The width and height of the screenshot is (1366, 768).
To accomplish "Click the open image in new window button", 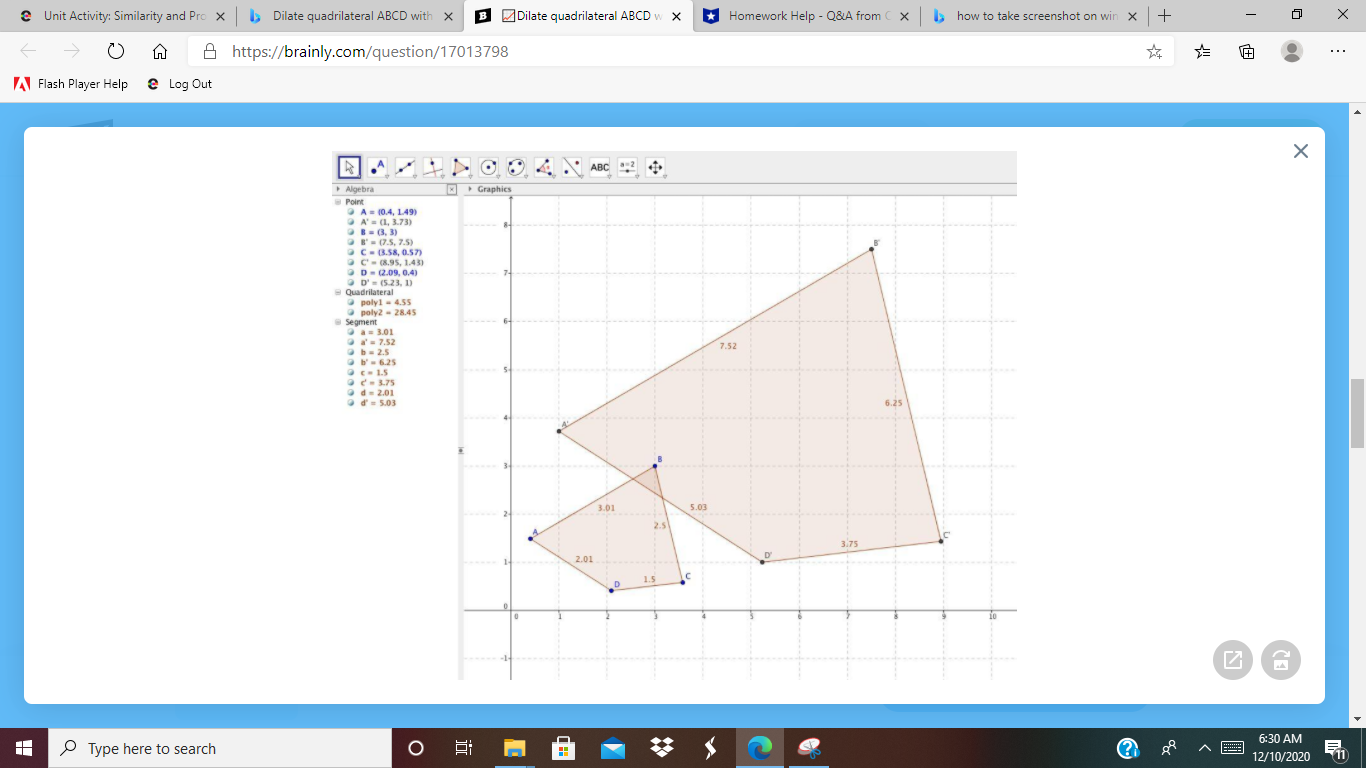I will click(1233, 660).
